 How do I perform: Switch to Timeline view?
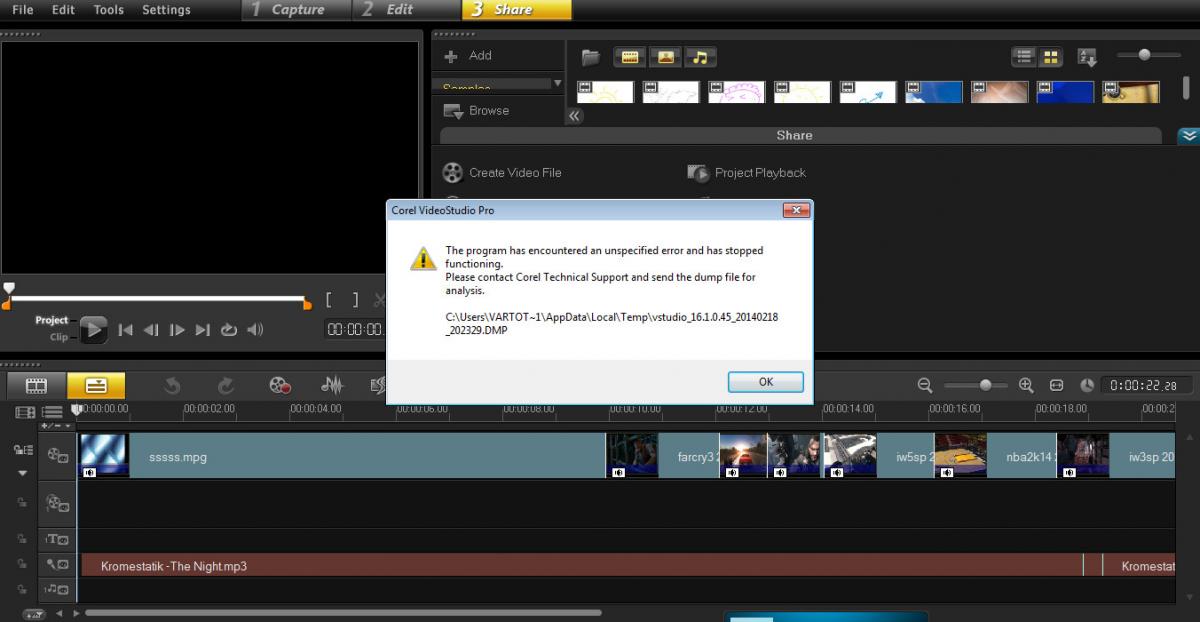(96, 385)
